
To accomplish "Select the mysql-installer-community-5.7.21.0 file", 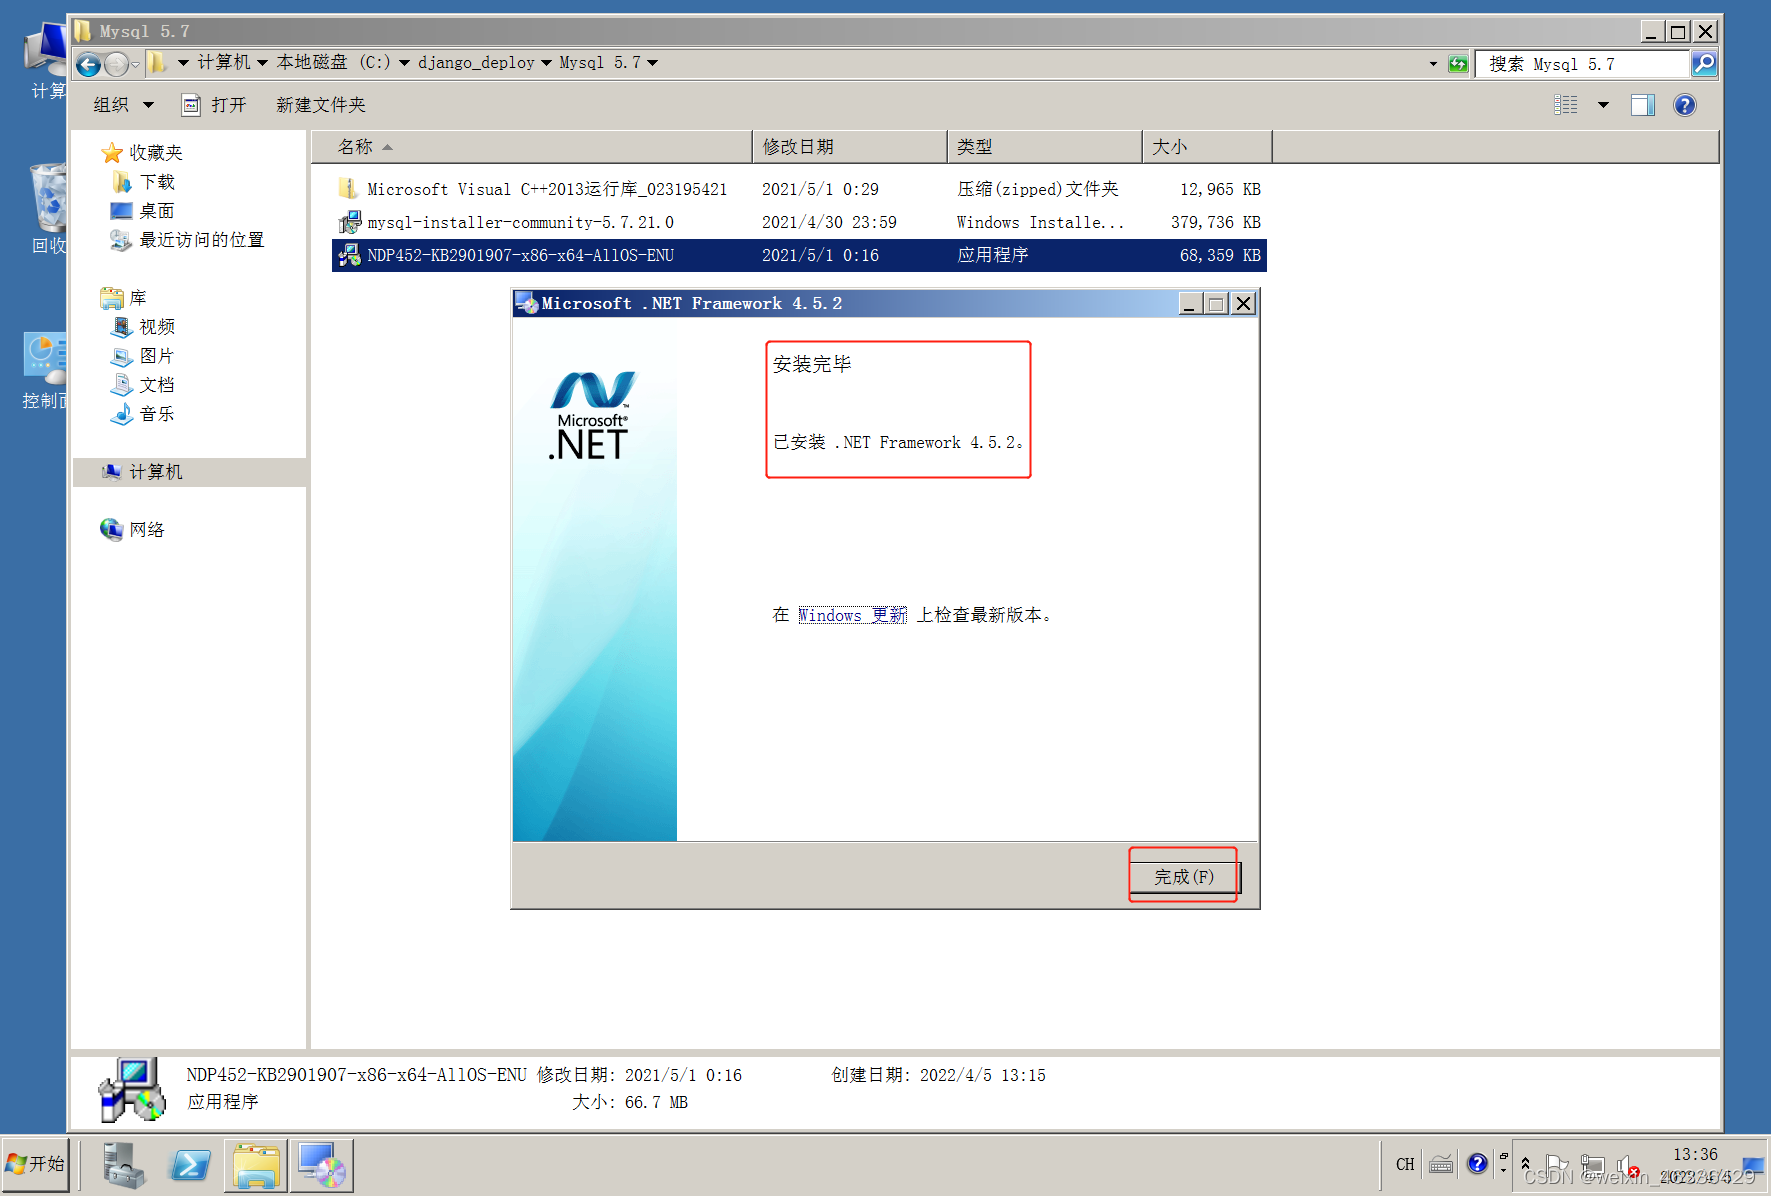I will (x=799, y=222).
